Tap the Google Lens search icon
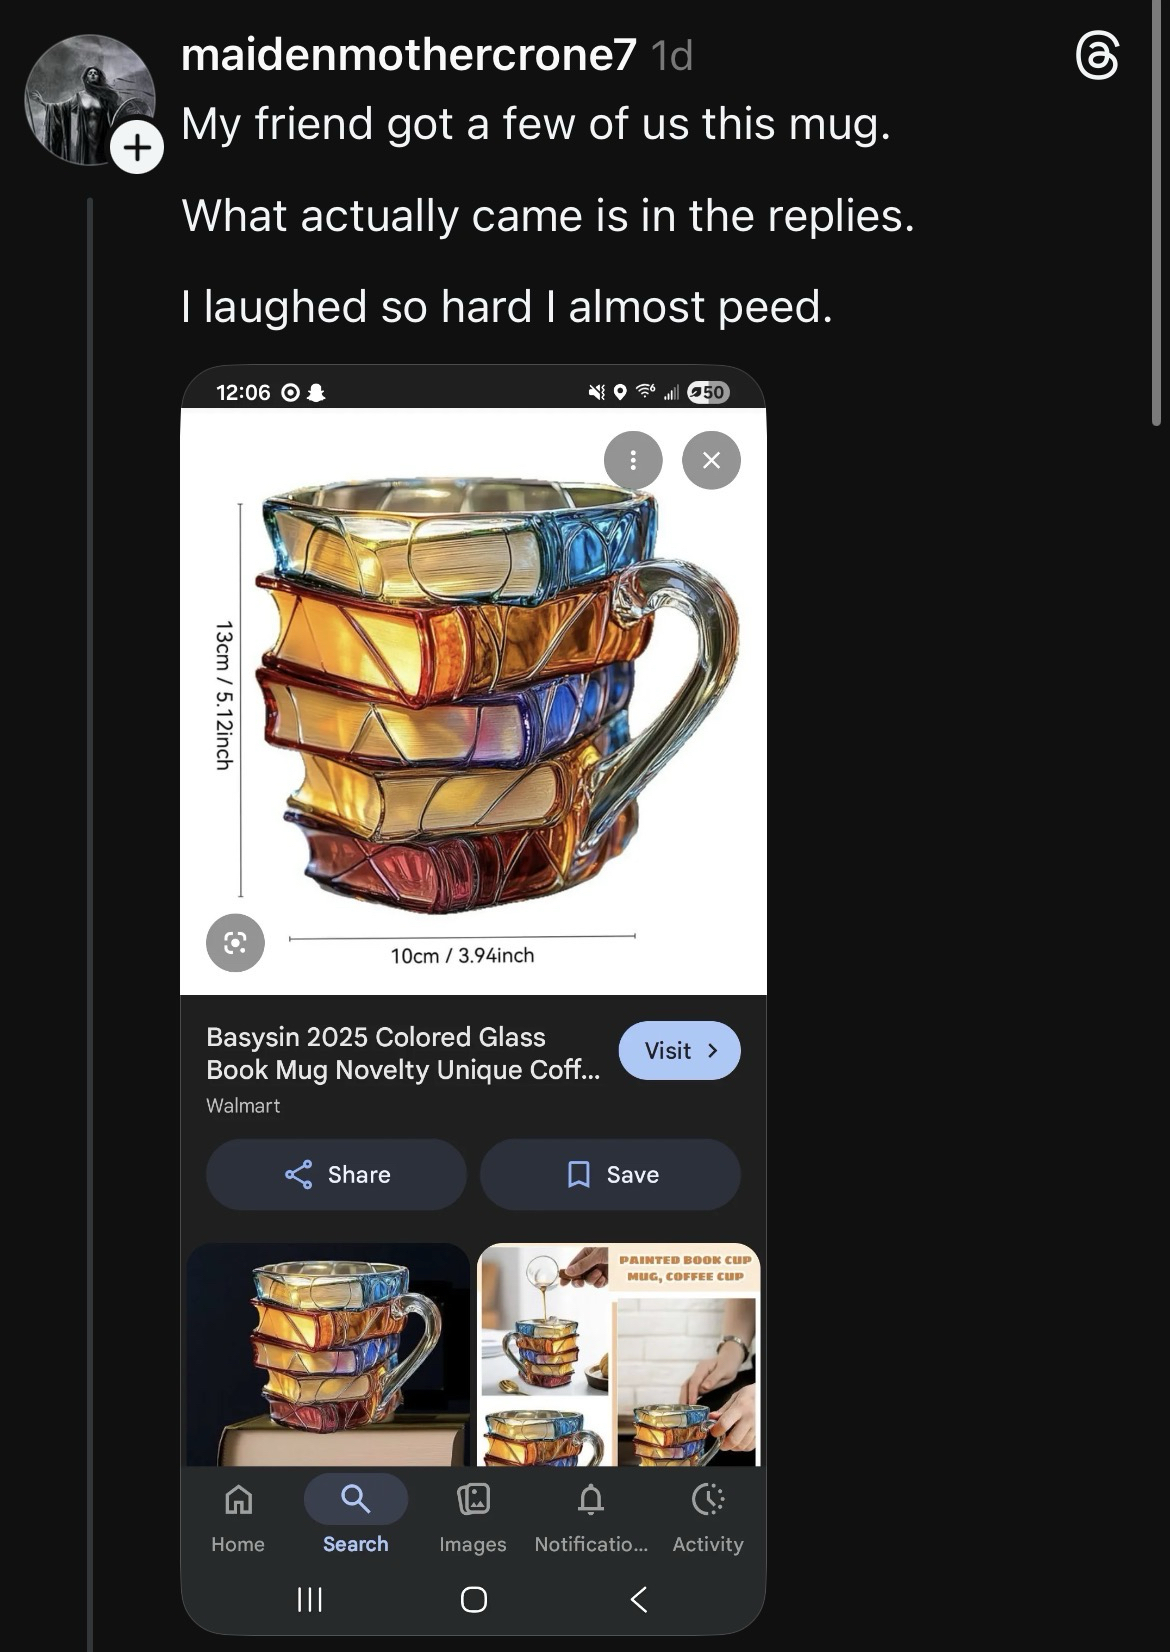 [x=235, y=942]
